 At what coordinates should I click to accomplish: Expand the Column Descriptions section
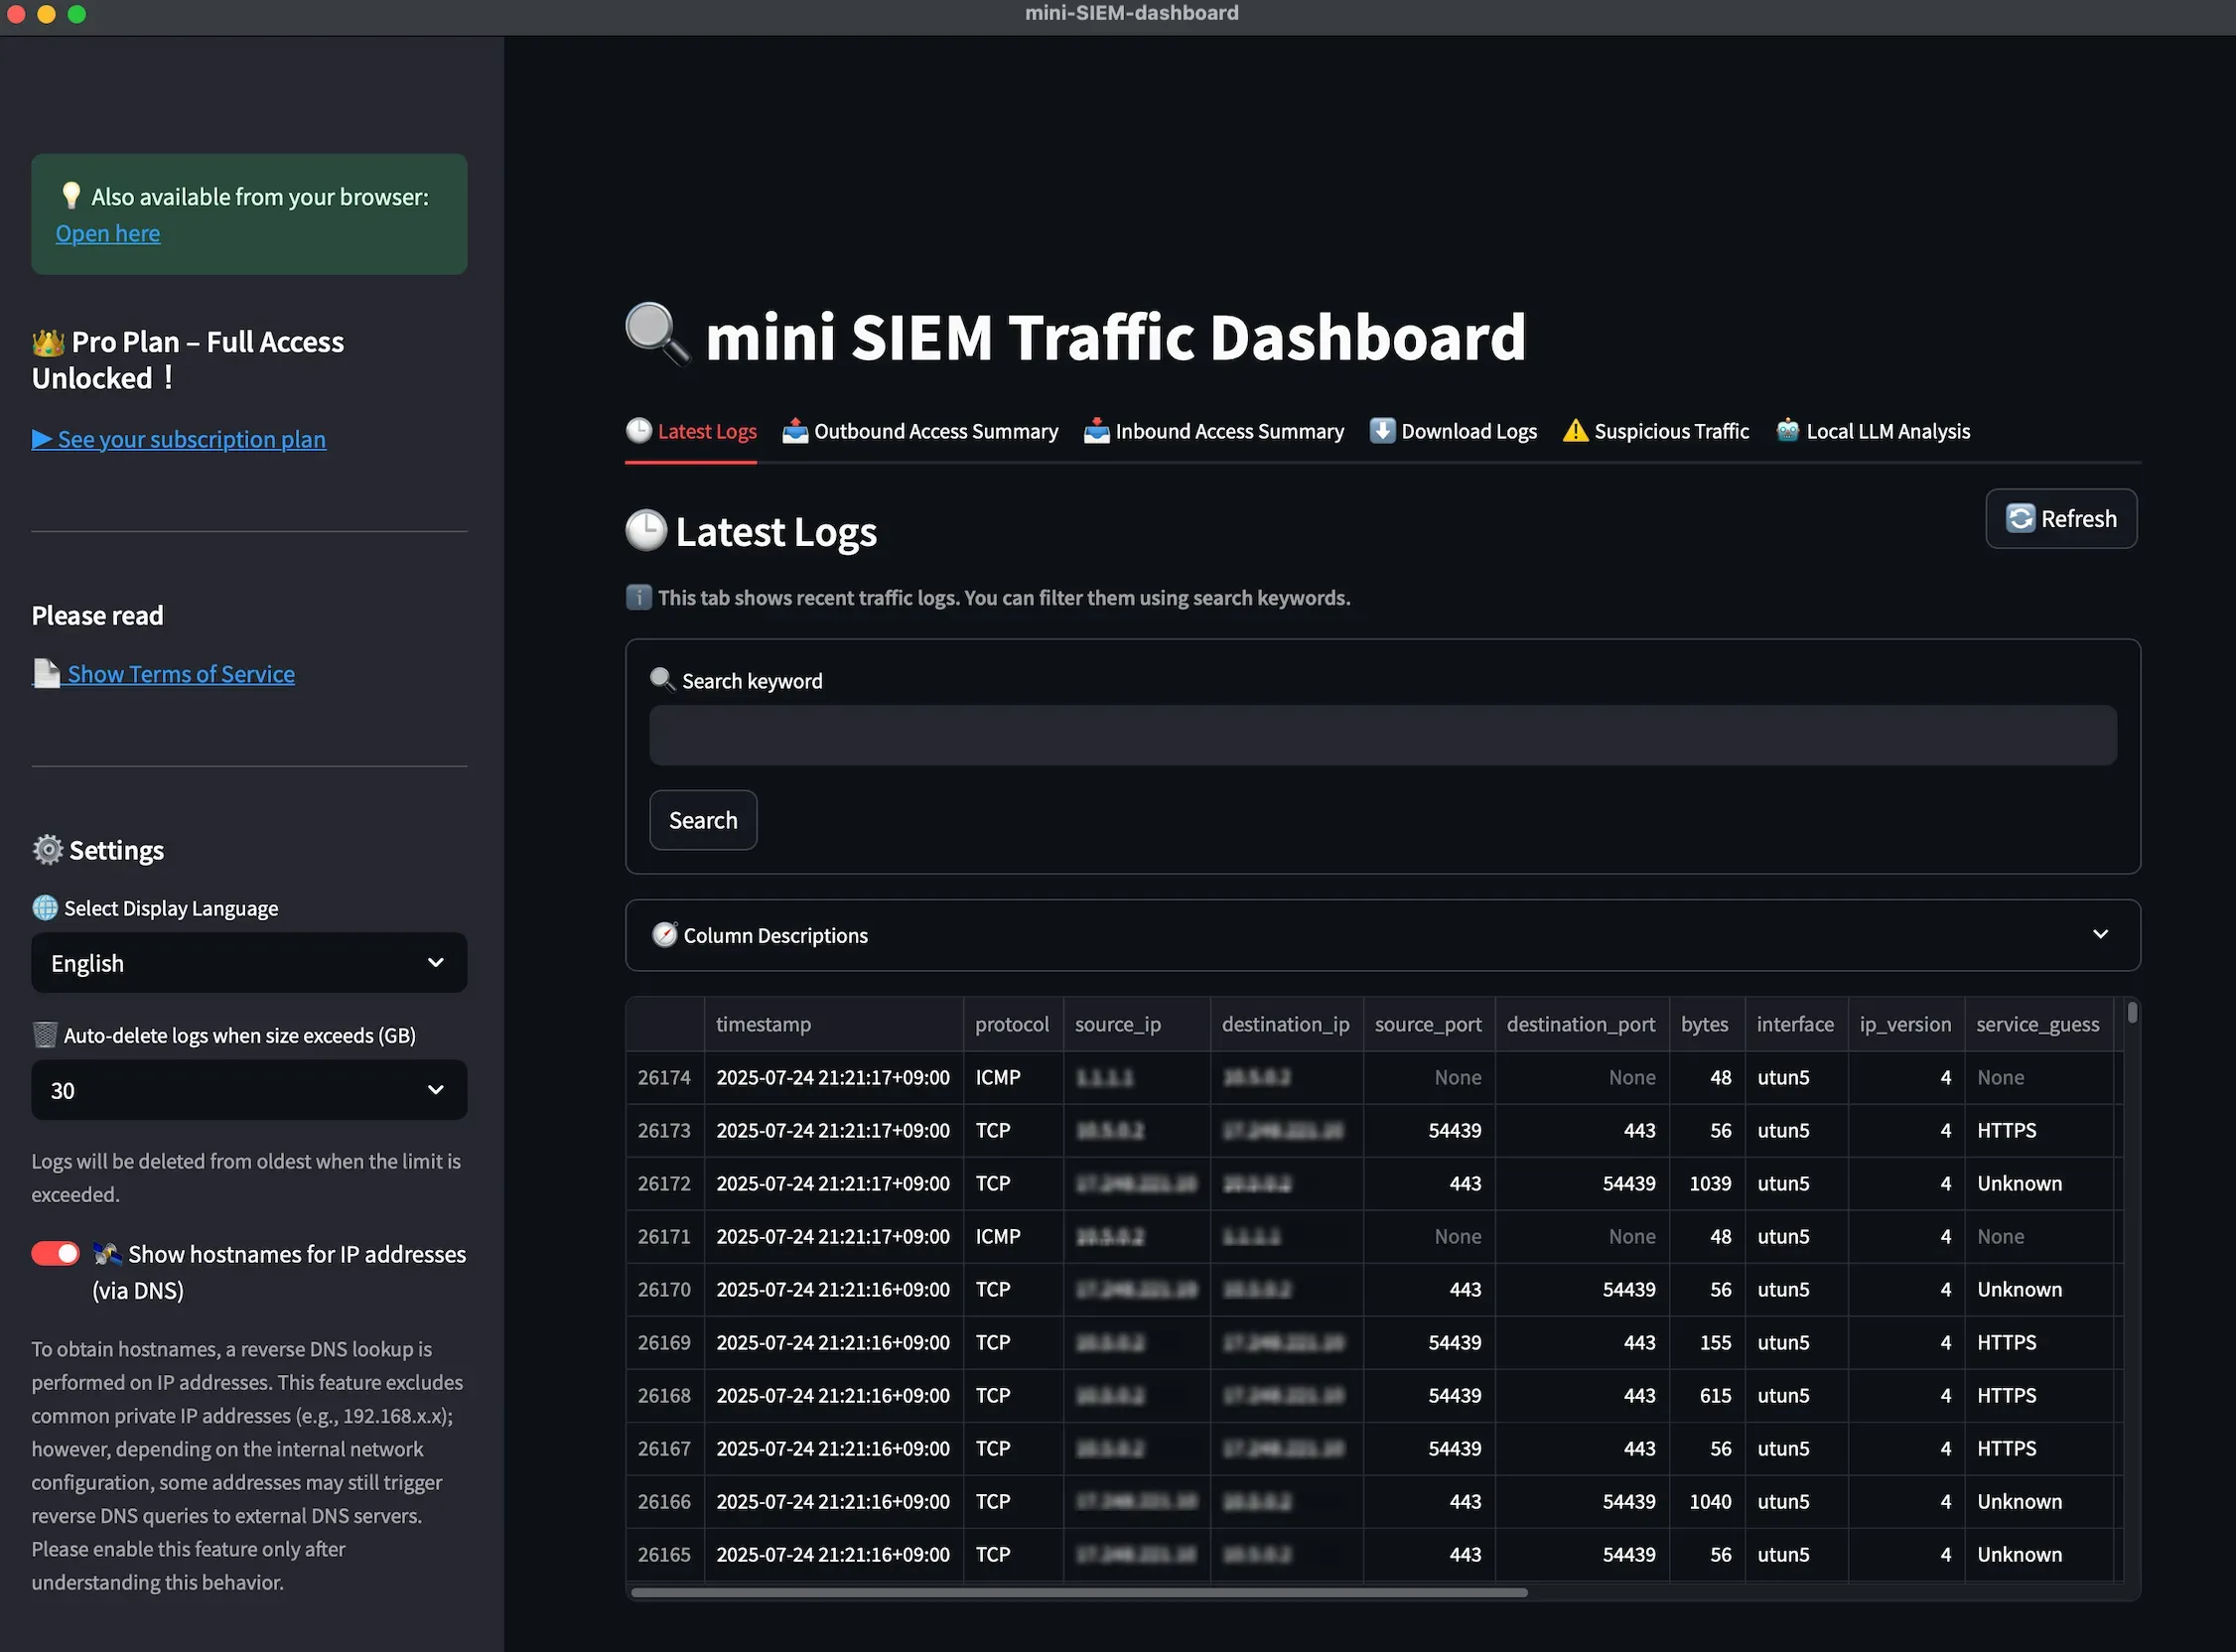[x=1382, y=935]
